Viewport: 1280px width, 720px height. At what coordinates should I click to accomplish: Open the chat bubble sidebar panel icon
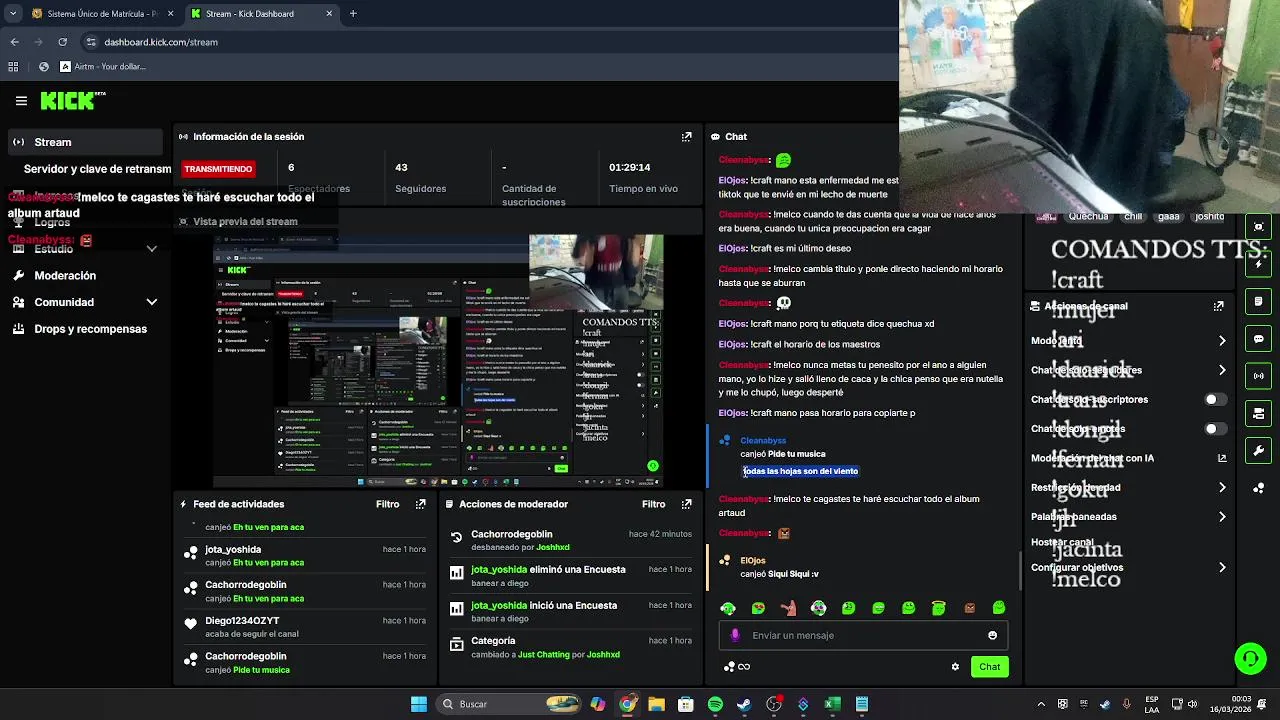pyautogui.click(x=1259, y=339)
